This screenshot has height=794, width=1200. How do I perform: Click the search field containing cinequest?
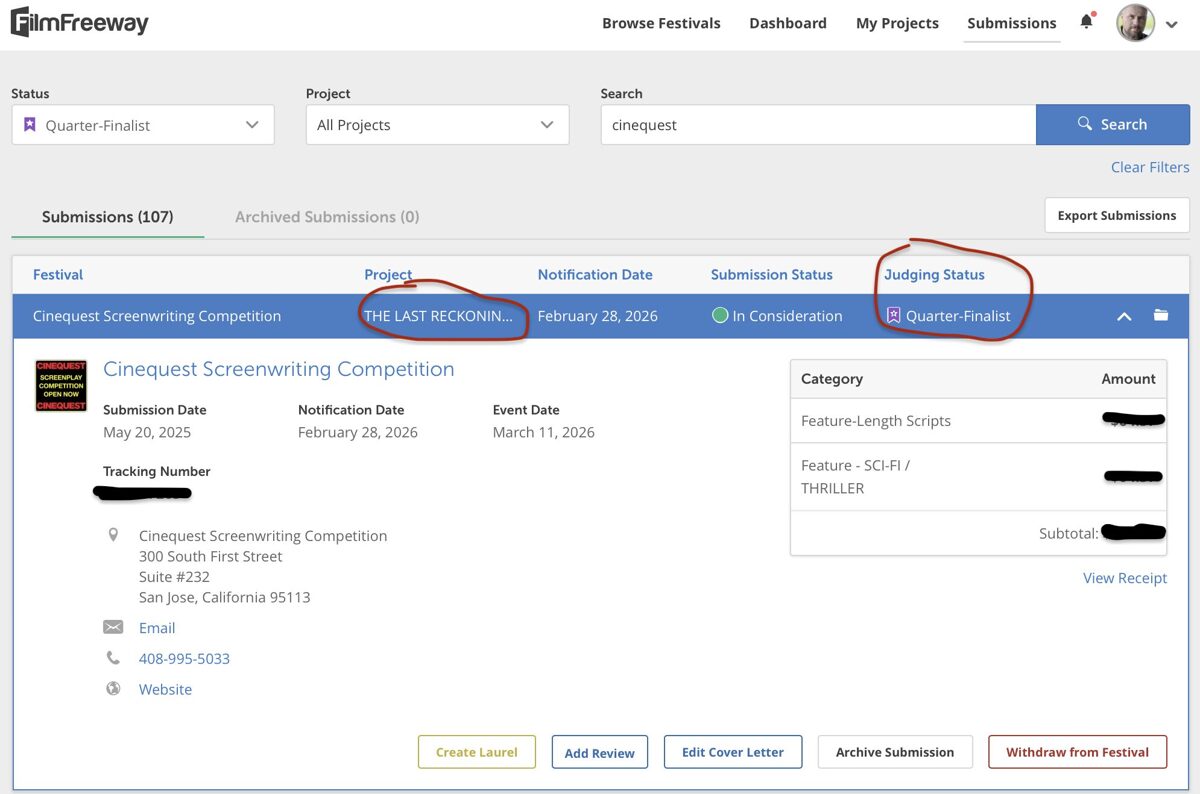coord(817,125)
